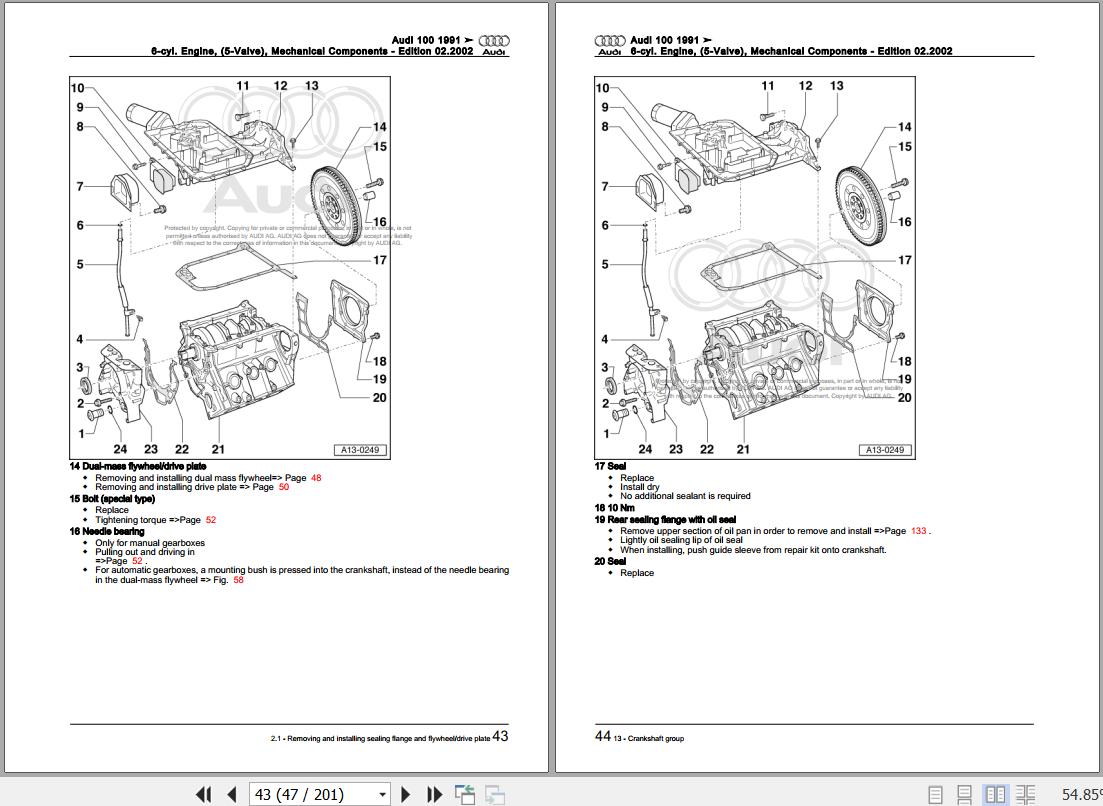1103x806 pixels.
Task: Click the previous view navigation icon
Action: point(465,794)
